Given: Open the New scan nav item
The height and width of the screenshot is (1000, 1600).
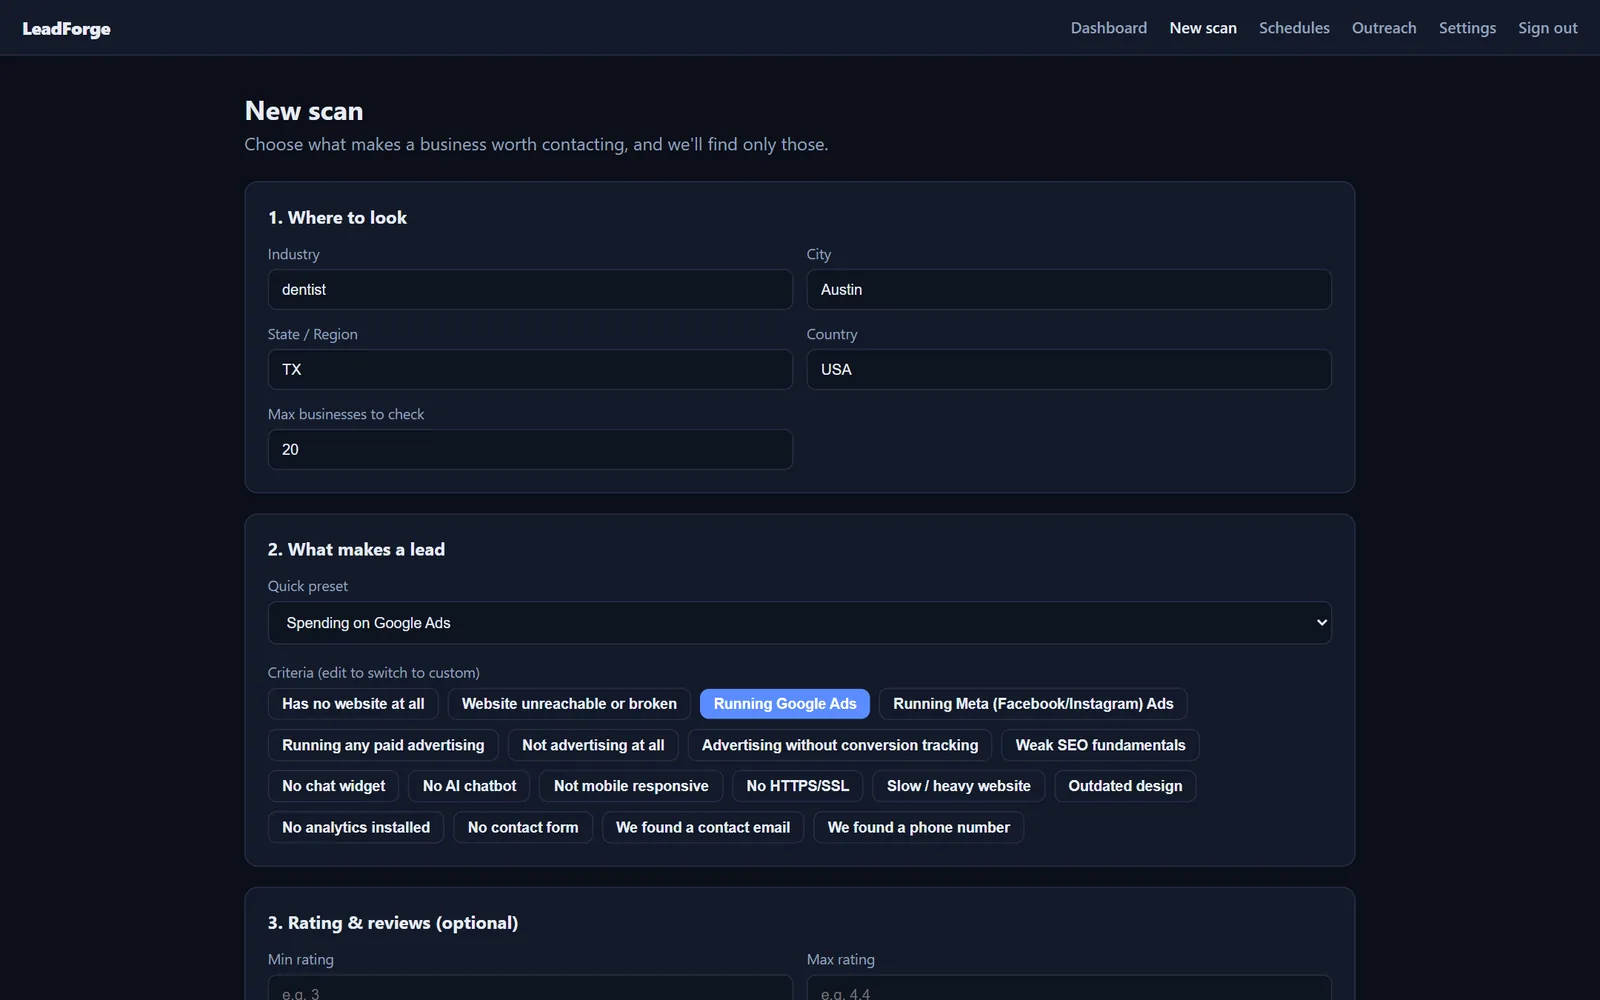Looking at the screenshot, I should click(1202, 28).
